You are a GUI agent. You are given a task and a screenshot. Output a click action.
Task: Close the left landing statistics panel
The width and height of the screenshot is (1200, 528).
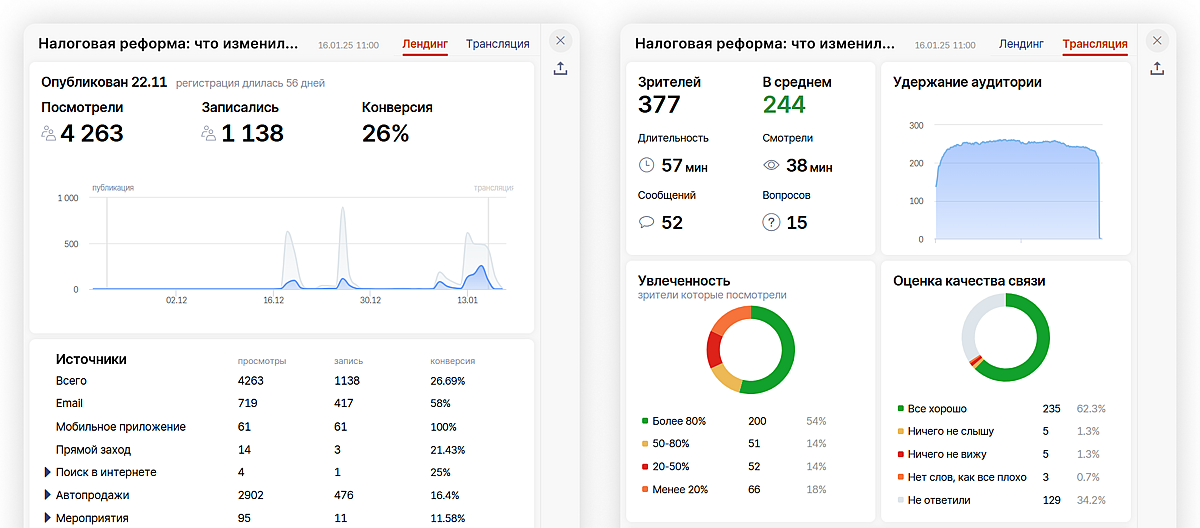[560, 41]
